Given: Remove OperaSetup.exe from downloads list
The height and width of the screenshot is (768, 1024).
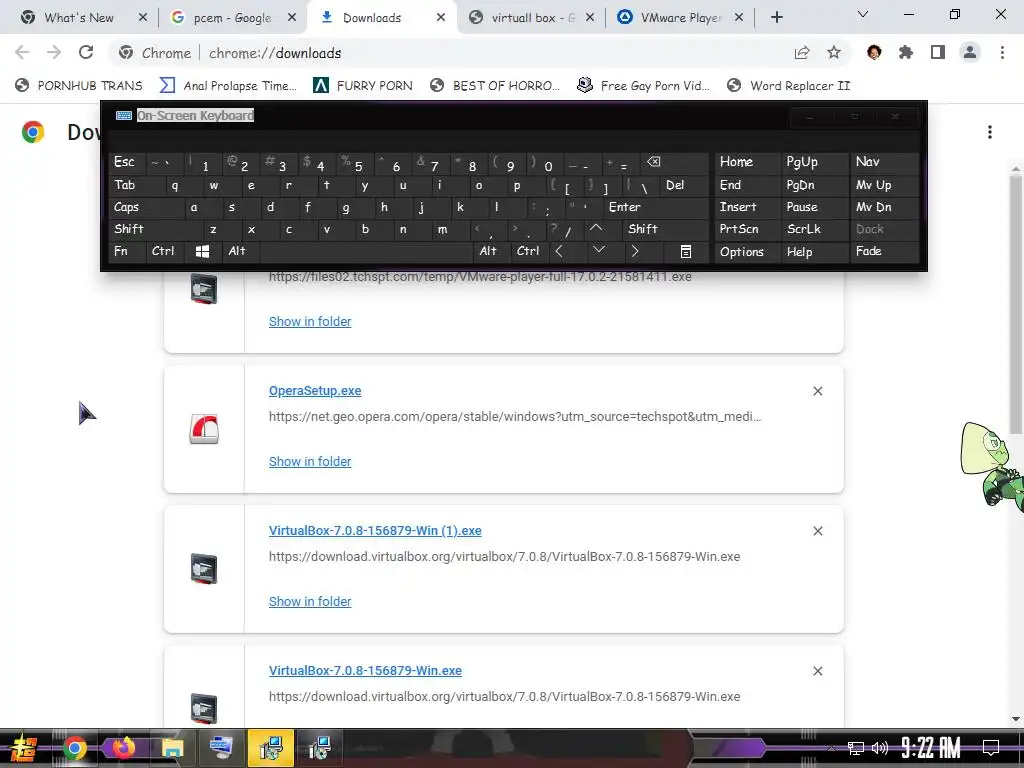Looking at the screenshot, I should (818, 391).
